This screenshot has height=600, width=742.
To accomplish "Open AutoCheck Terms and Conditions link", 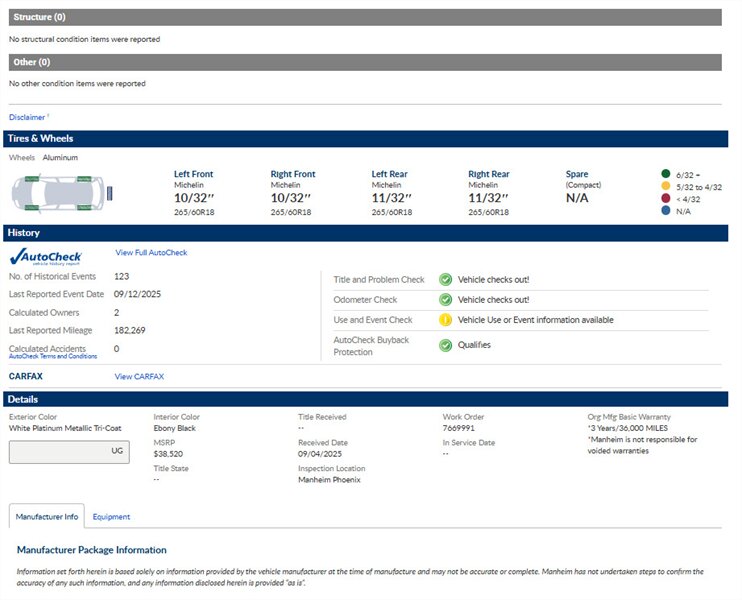I will (53, 357).
